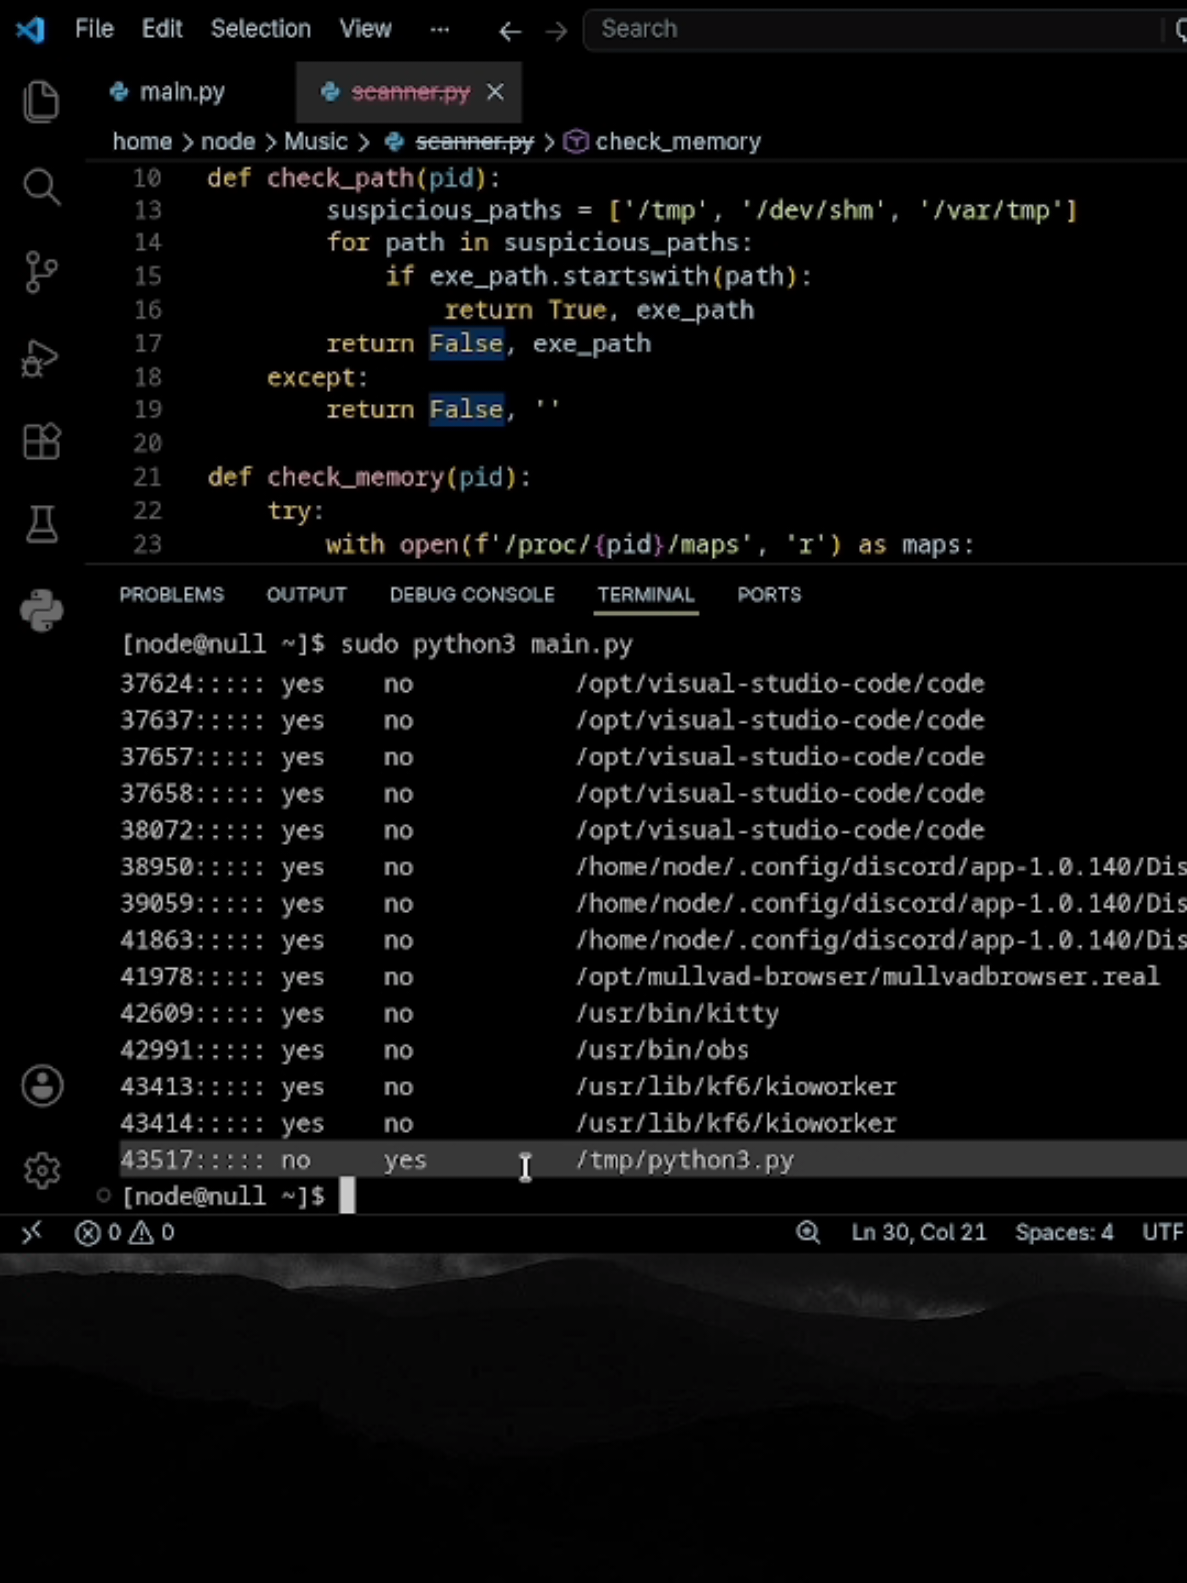Click the VS Code logo icon
Image resolution: width=1187 pixels, height=1583 pixels.
coord(31,29)
